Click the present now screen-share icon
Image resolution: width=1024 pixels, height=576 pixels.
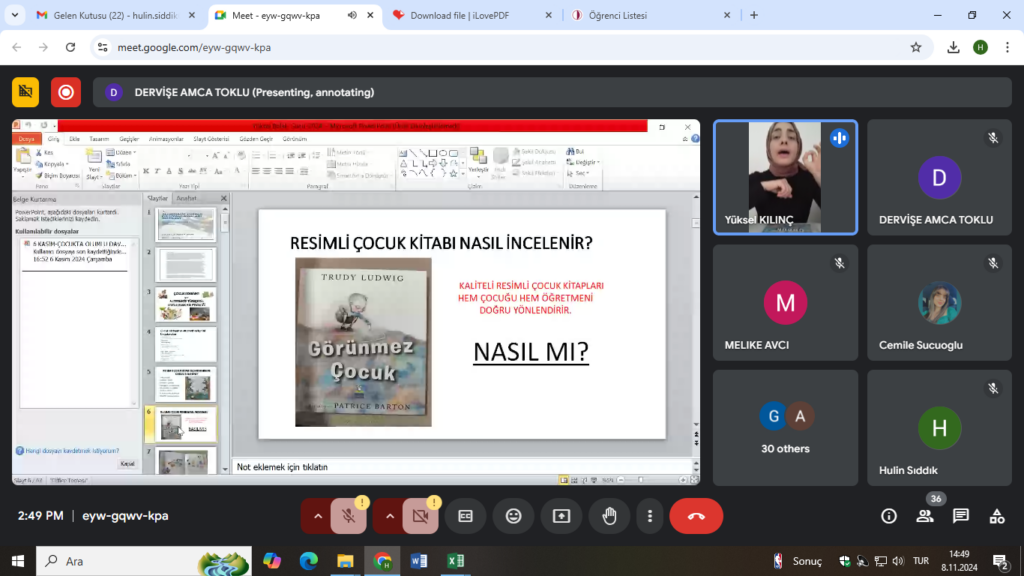tap(561, 516)
